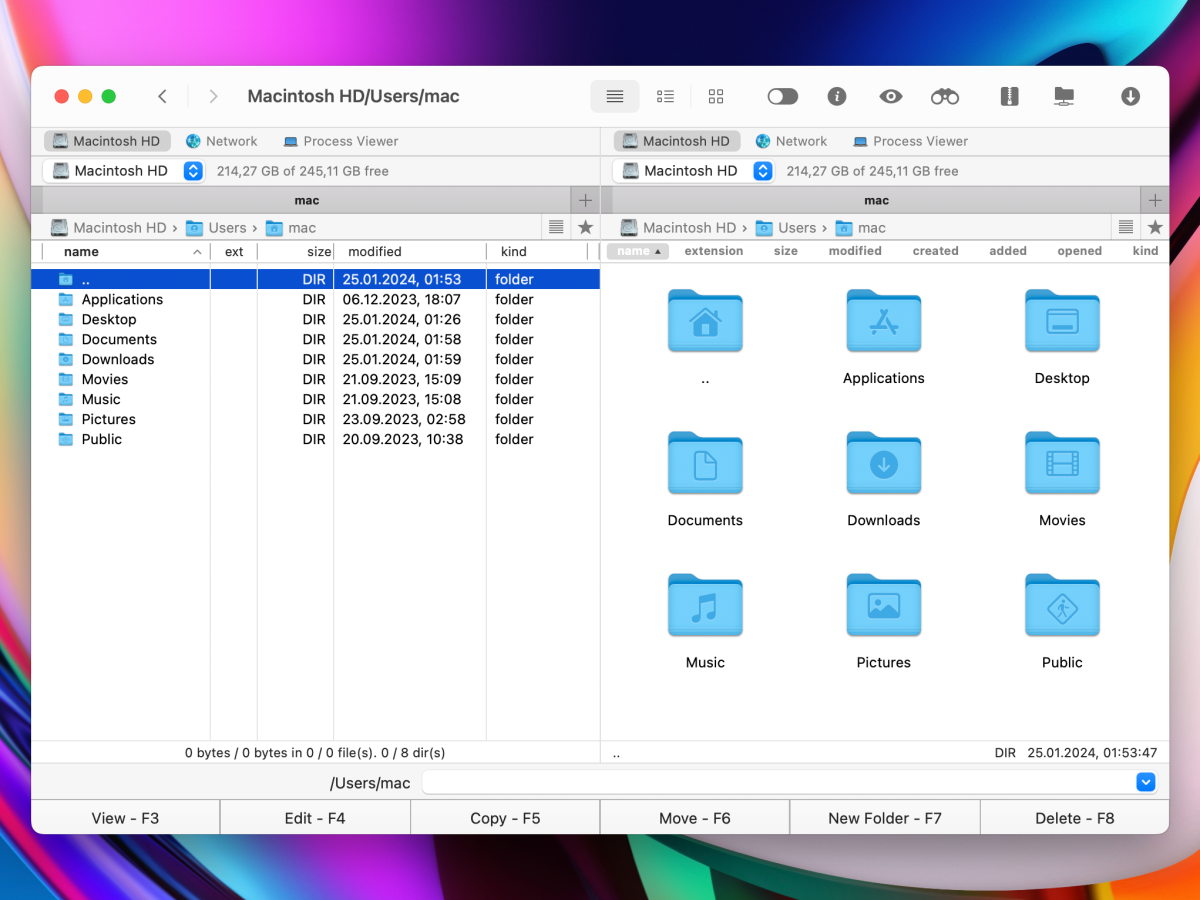This screenshot has height=900, width=1200.
Task: Open the Network tab in left pane
Action: pos(221,141)
